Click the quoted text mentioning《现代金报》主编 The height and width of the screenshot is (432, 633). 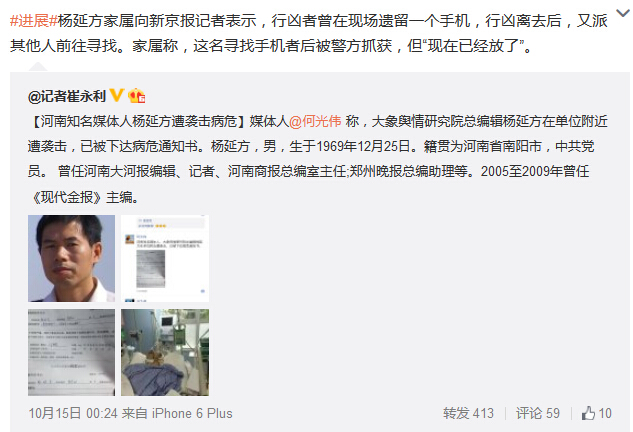click(x=84, y=197)
